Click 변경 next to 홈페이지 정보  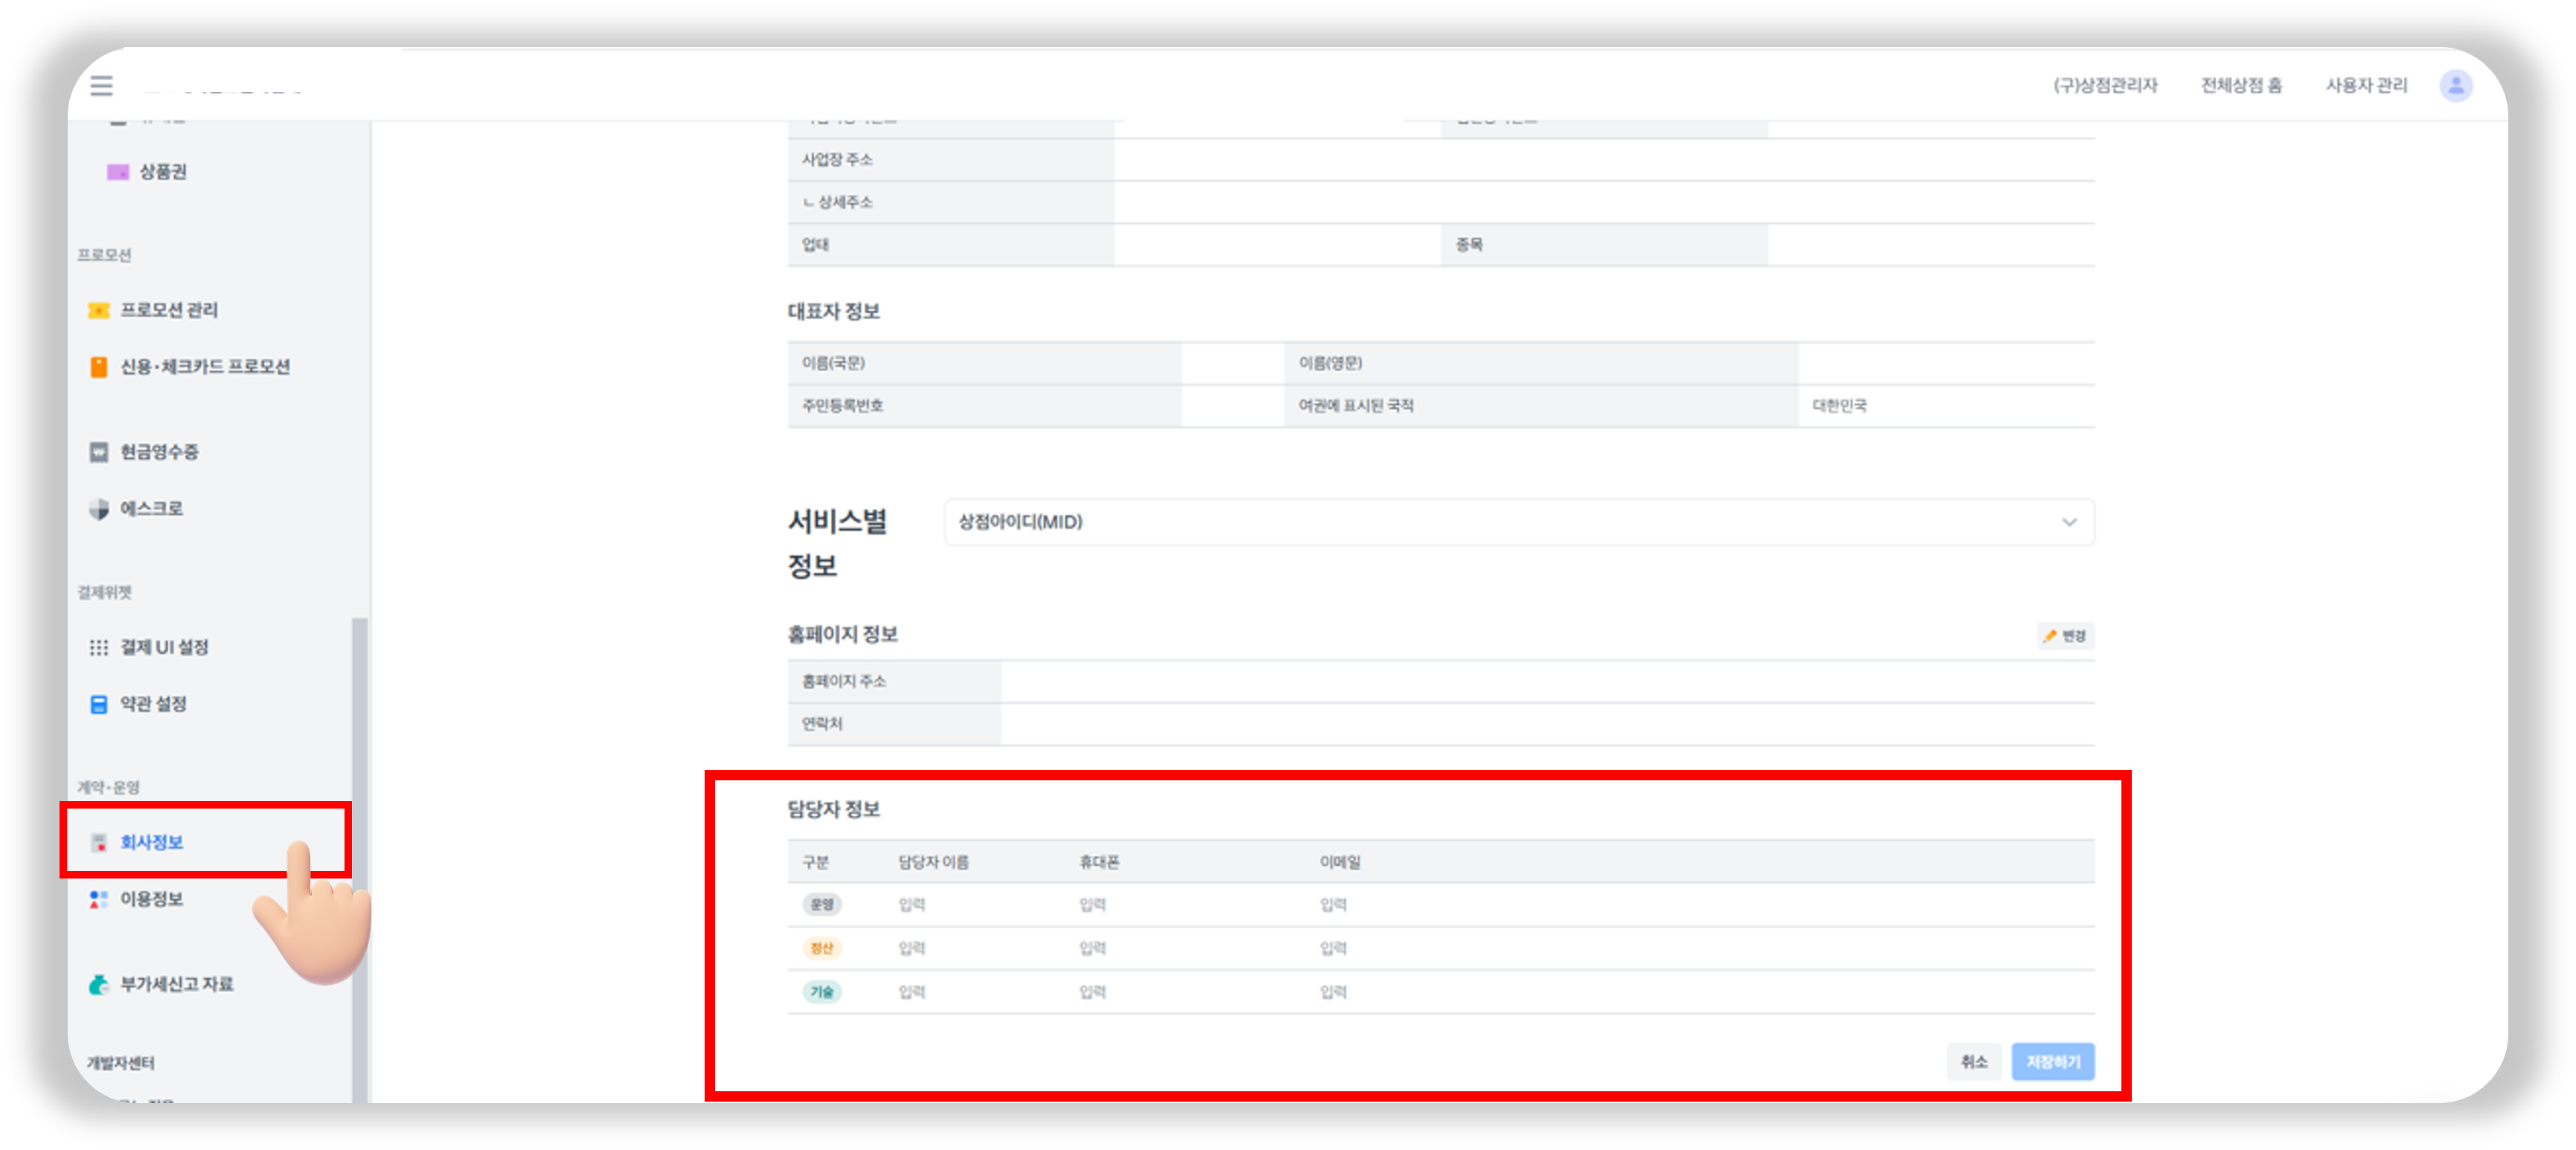pos(2064,636)
